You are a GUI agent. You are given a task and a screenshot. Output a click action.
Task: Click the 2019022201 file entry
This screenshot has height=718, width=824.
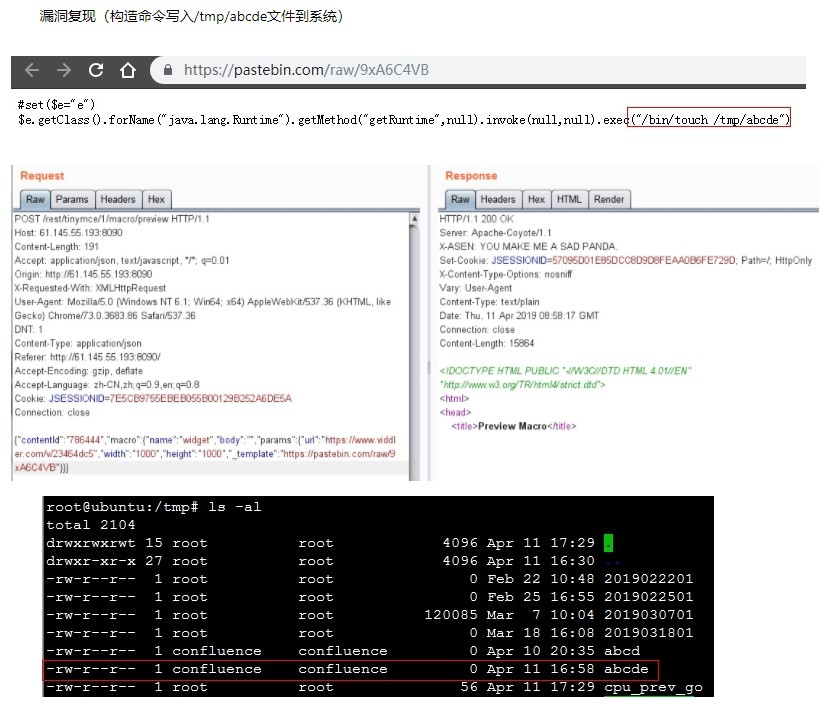(x=648, y=579)
